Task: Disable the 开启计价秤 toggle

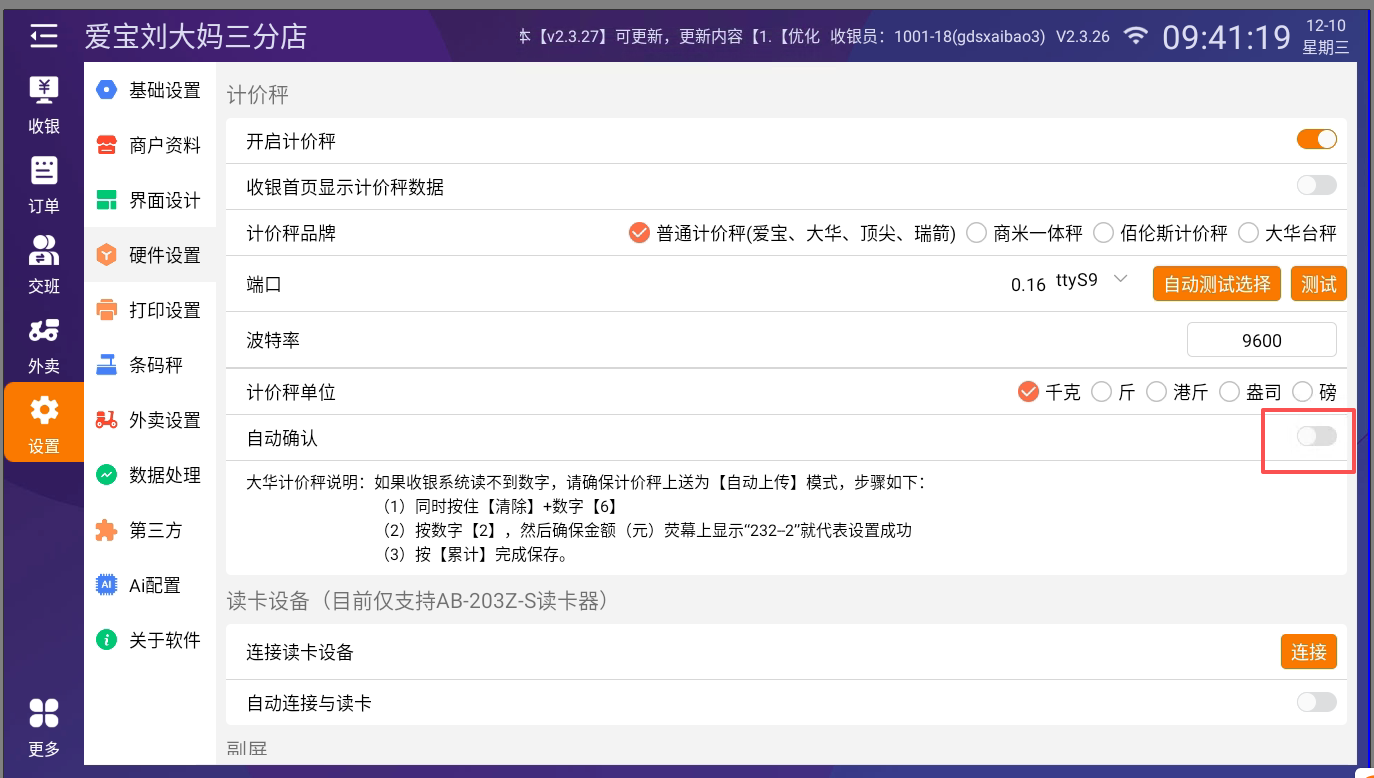Action: click(x=1316, y=140)
